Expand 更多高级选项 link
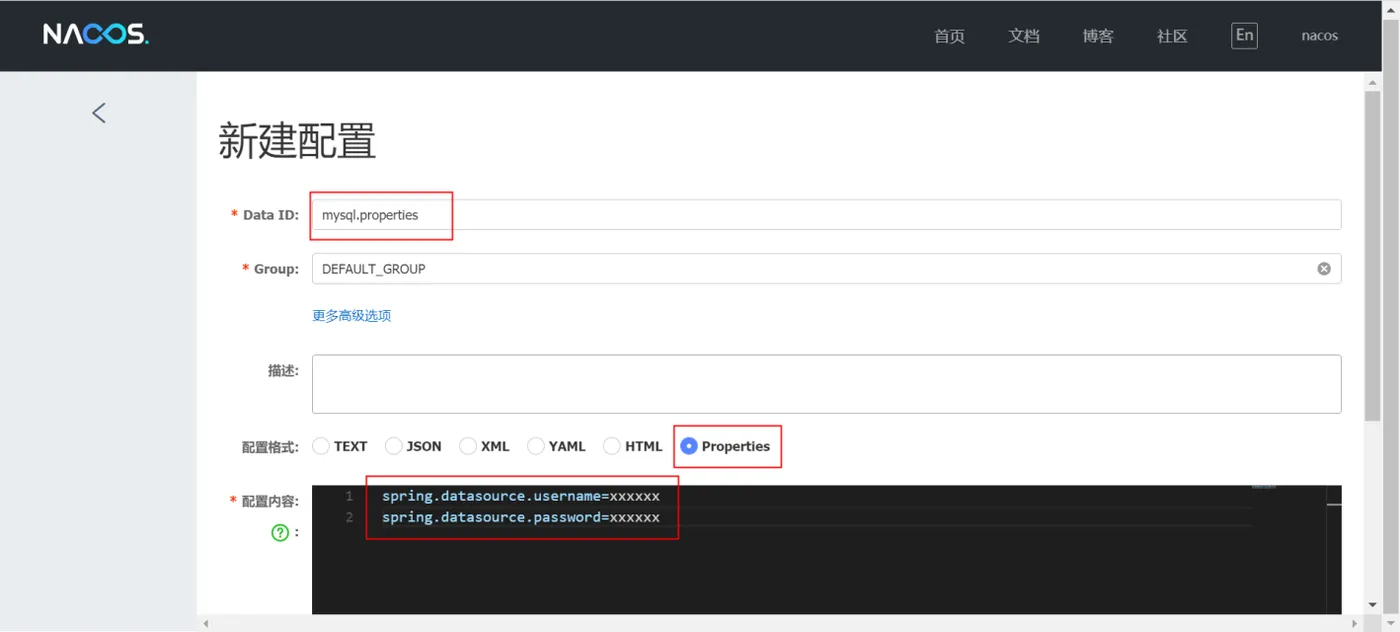 [351, 316]
